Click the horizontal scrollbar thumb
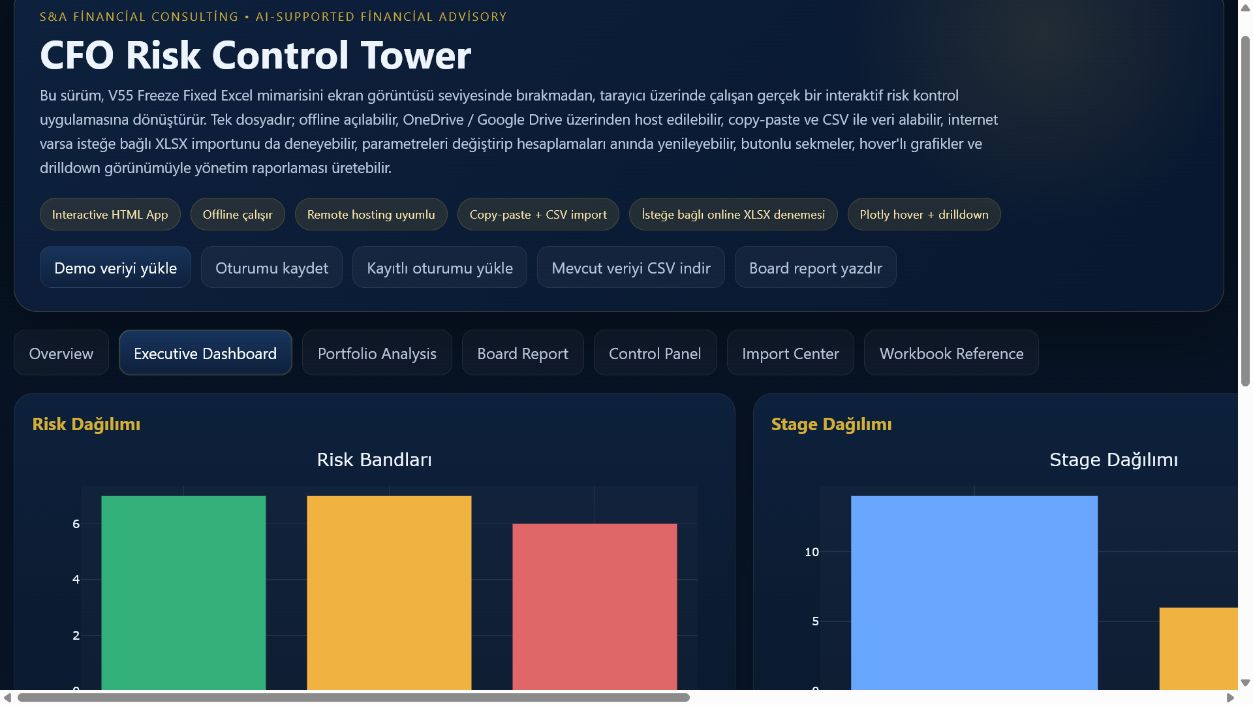 click(x=354, y=697)
